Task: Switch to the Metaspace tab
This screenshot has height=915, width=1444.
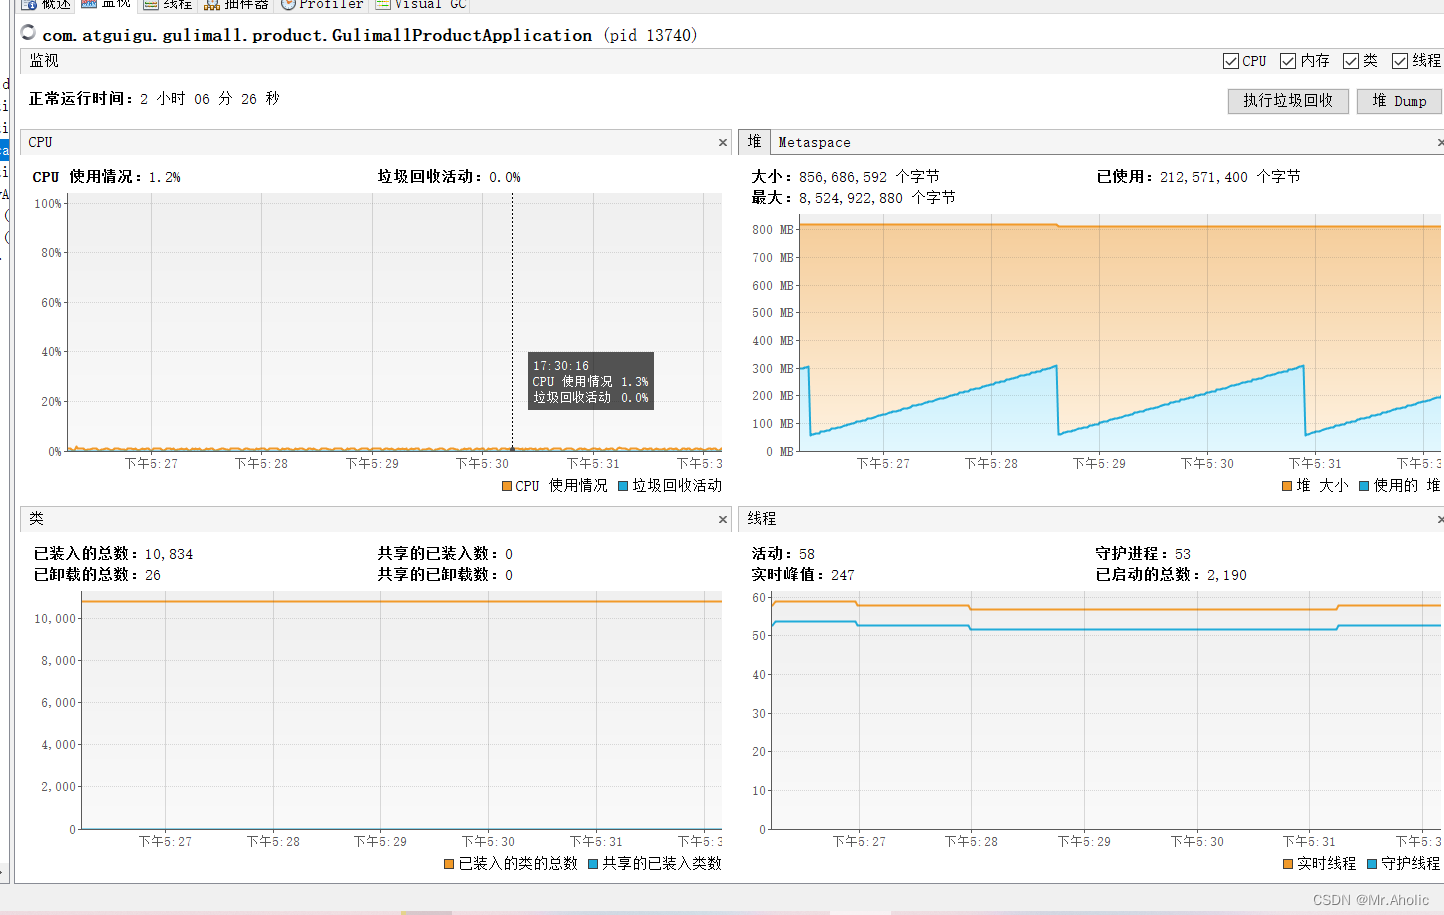Action: tap(814, 142)
